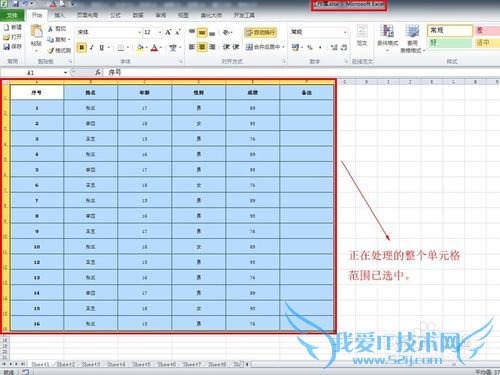
Task: Click the Paste (粘贴) clipboard icon
Action: (36, 32)
